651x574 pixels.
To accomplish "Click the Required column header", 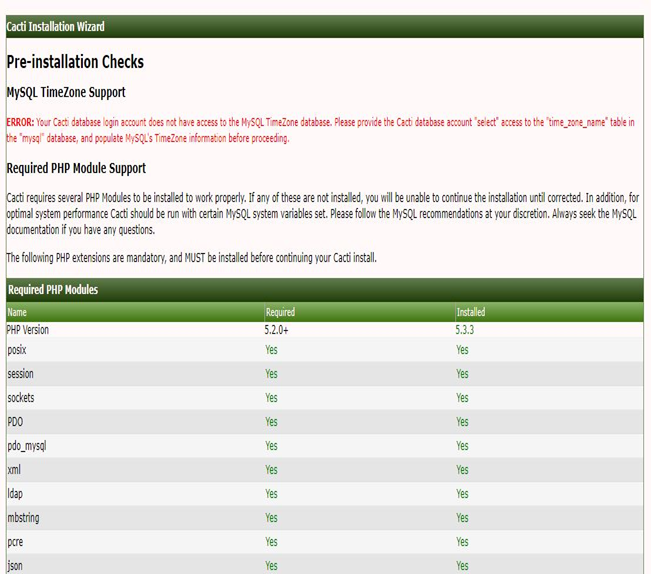I will (x=280, y=312).
